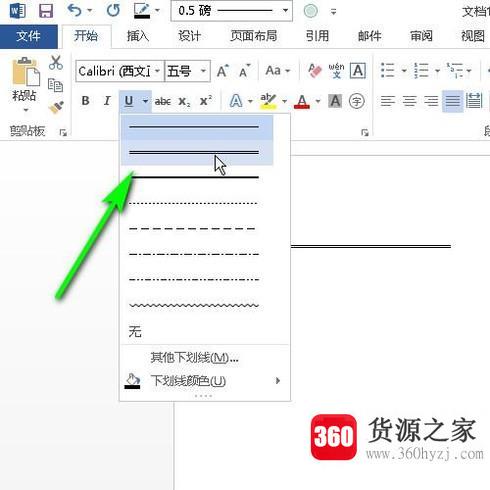Open the highlight color dropdown arrow
Image resolution: width=490 pixels, height=490 pixels.
click(x=284, y=101)
